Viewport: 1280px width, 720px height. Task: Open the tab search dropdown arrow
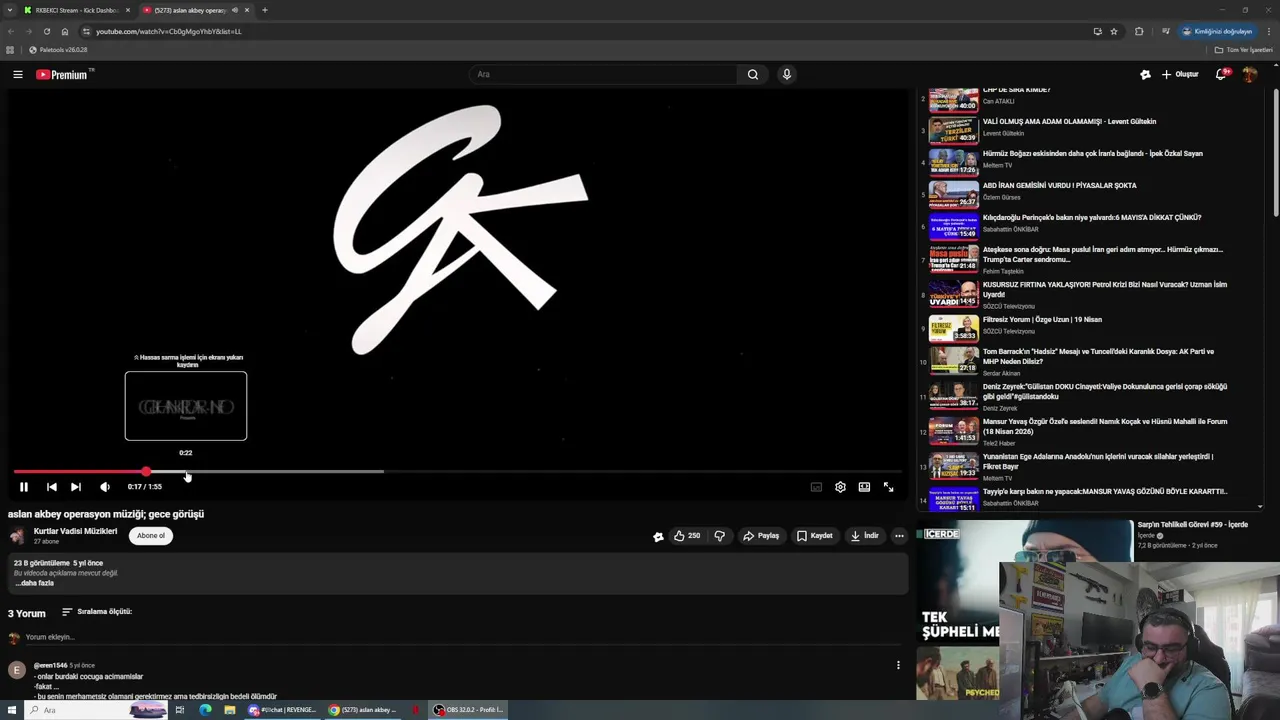(10, 10)
